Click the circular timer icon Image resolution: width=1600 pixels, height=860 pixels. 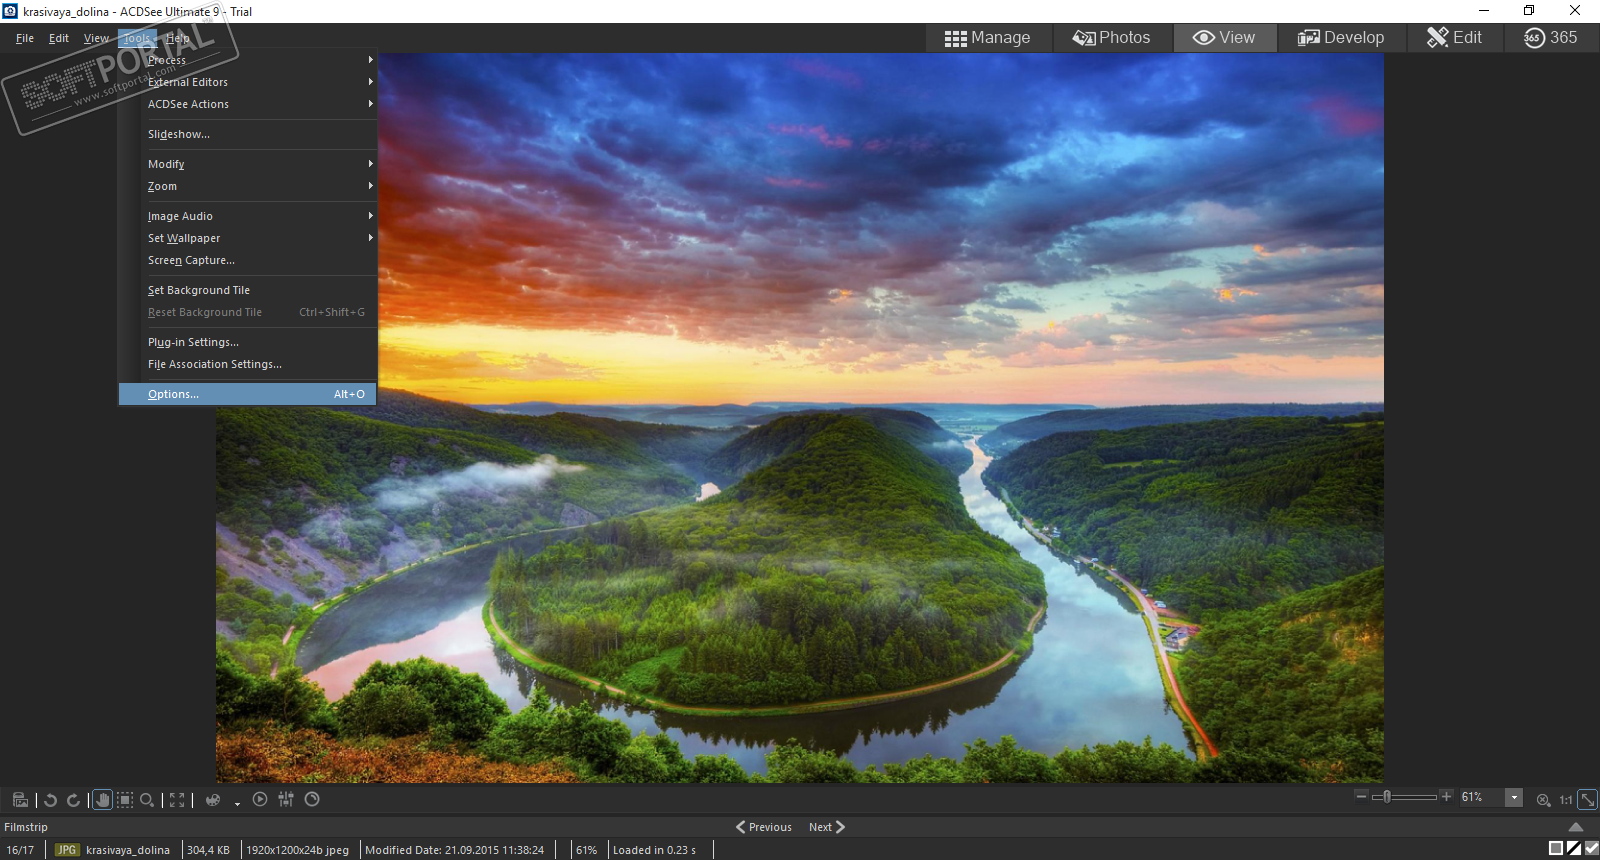click(312, 799)
